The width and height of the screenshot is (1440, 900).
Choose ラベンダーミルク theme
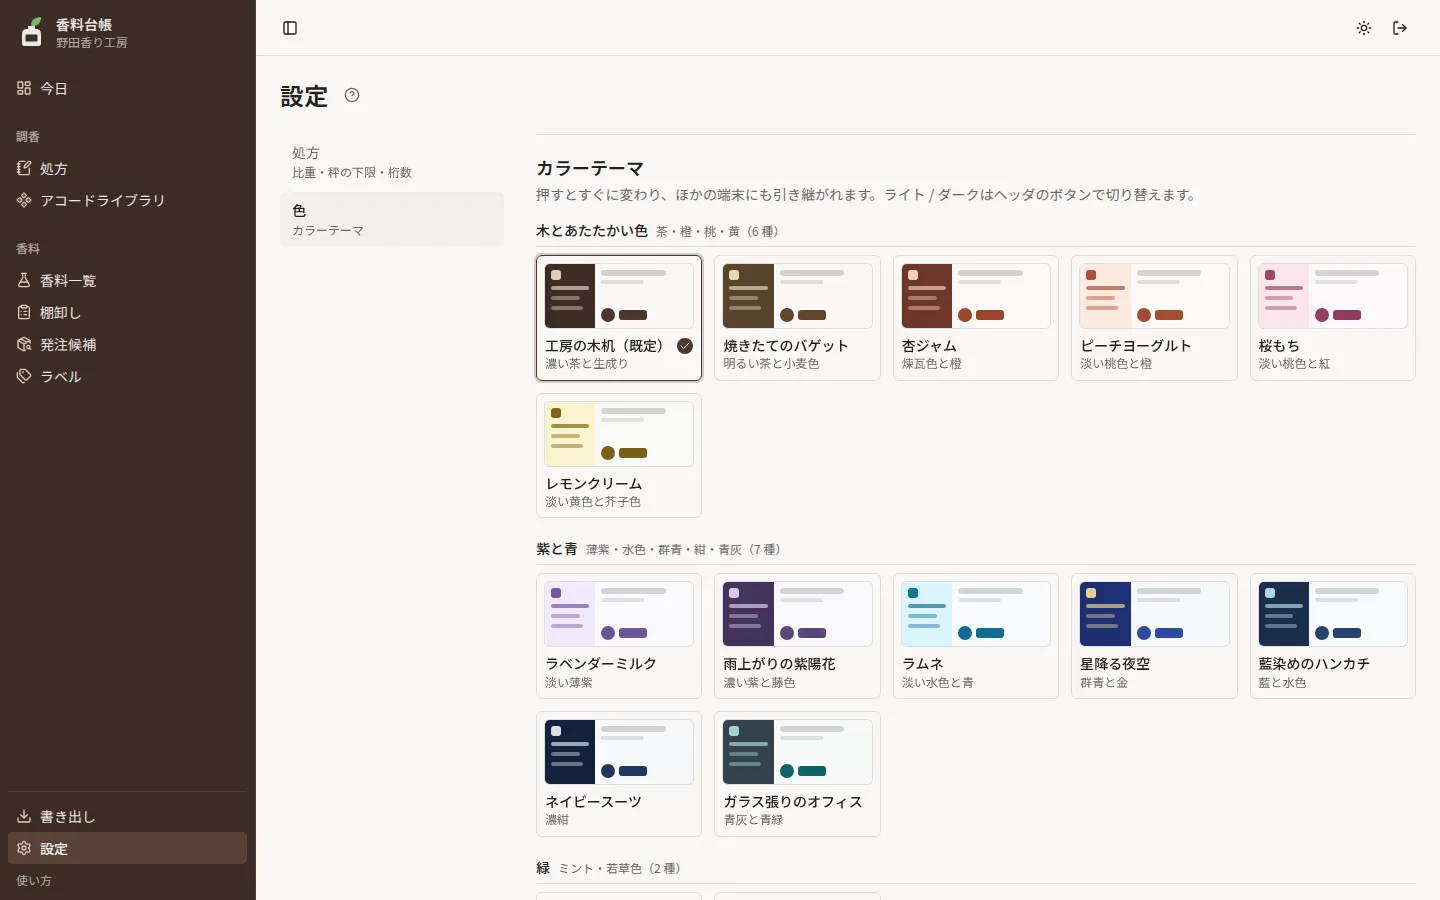[619, 636]
